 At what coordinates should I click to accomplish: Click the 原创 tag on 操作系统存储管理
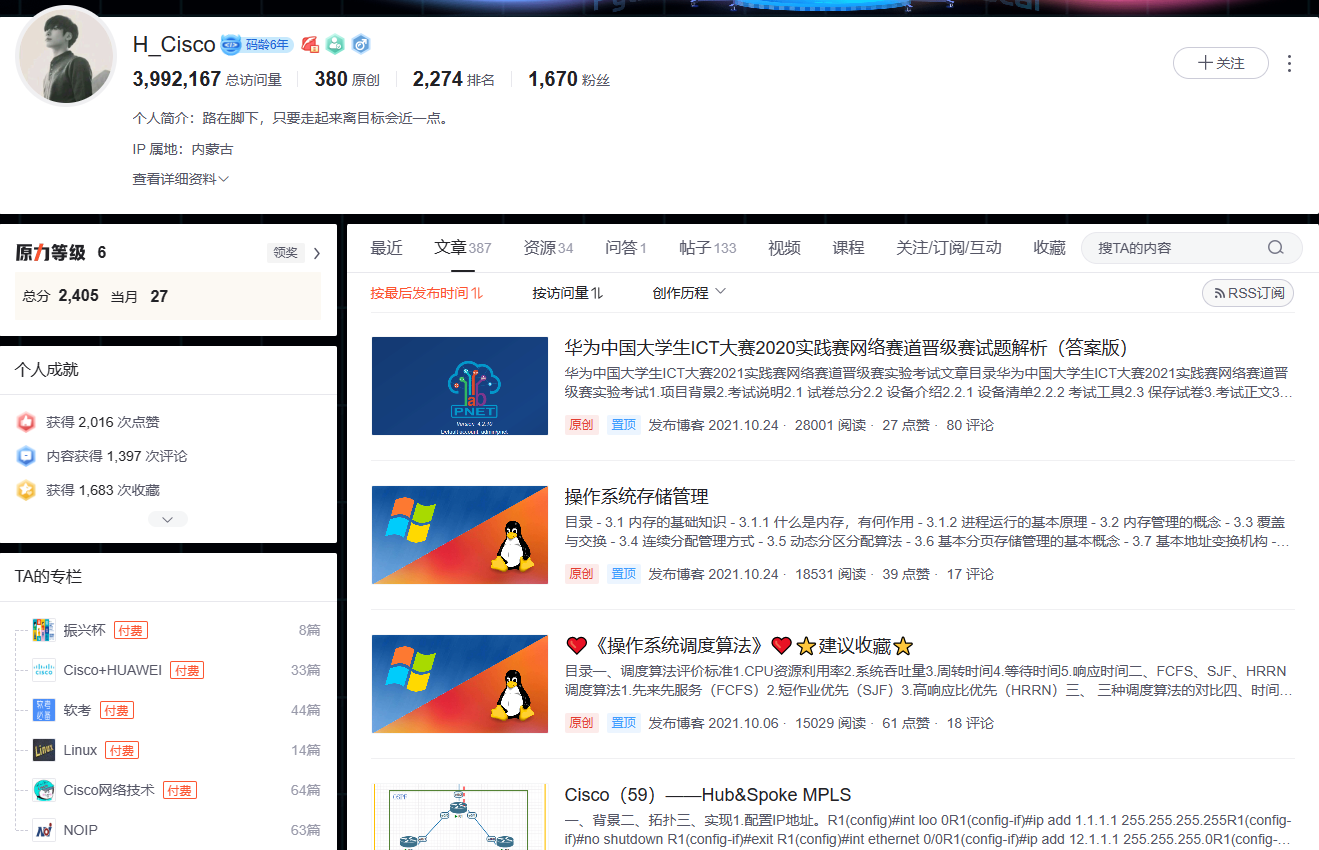tap(581, 574)
